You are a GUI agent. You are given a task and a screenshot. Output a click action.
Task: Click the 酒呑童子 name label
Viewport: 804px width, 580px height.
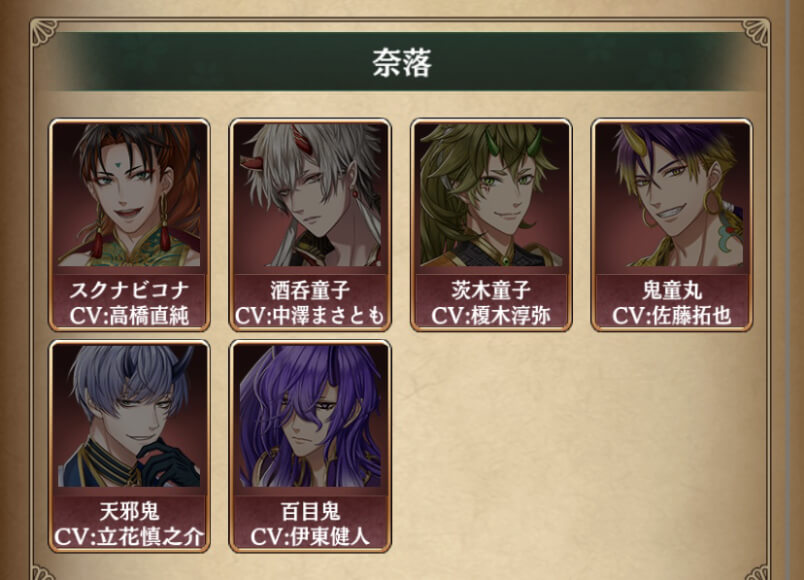tap(310, 290)
